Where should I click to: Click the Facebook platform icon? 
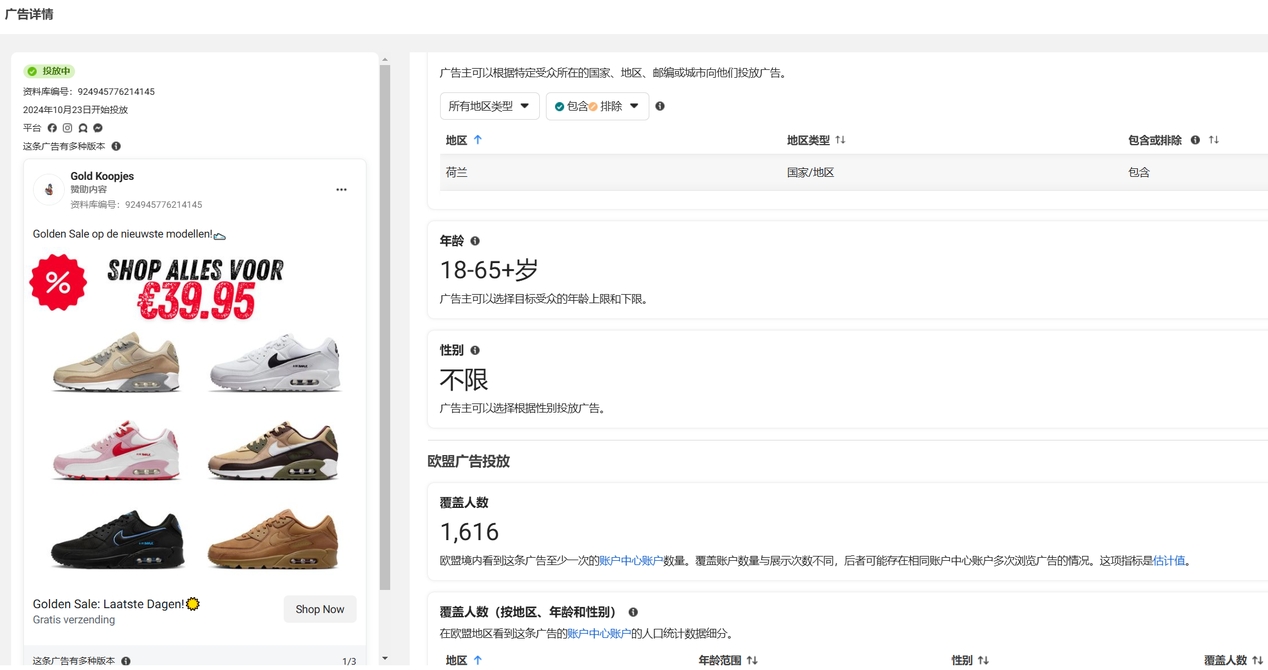tap(52, 128)
